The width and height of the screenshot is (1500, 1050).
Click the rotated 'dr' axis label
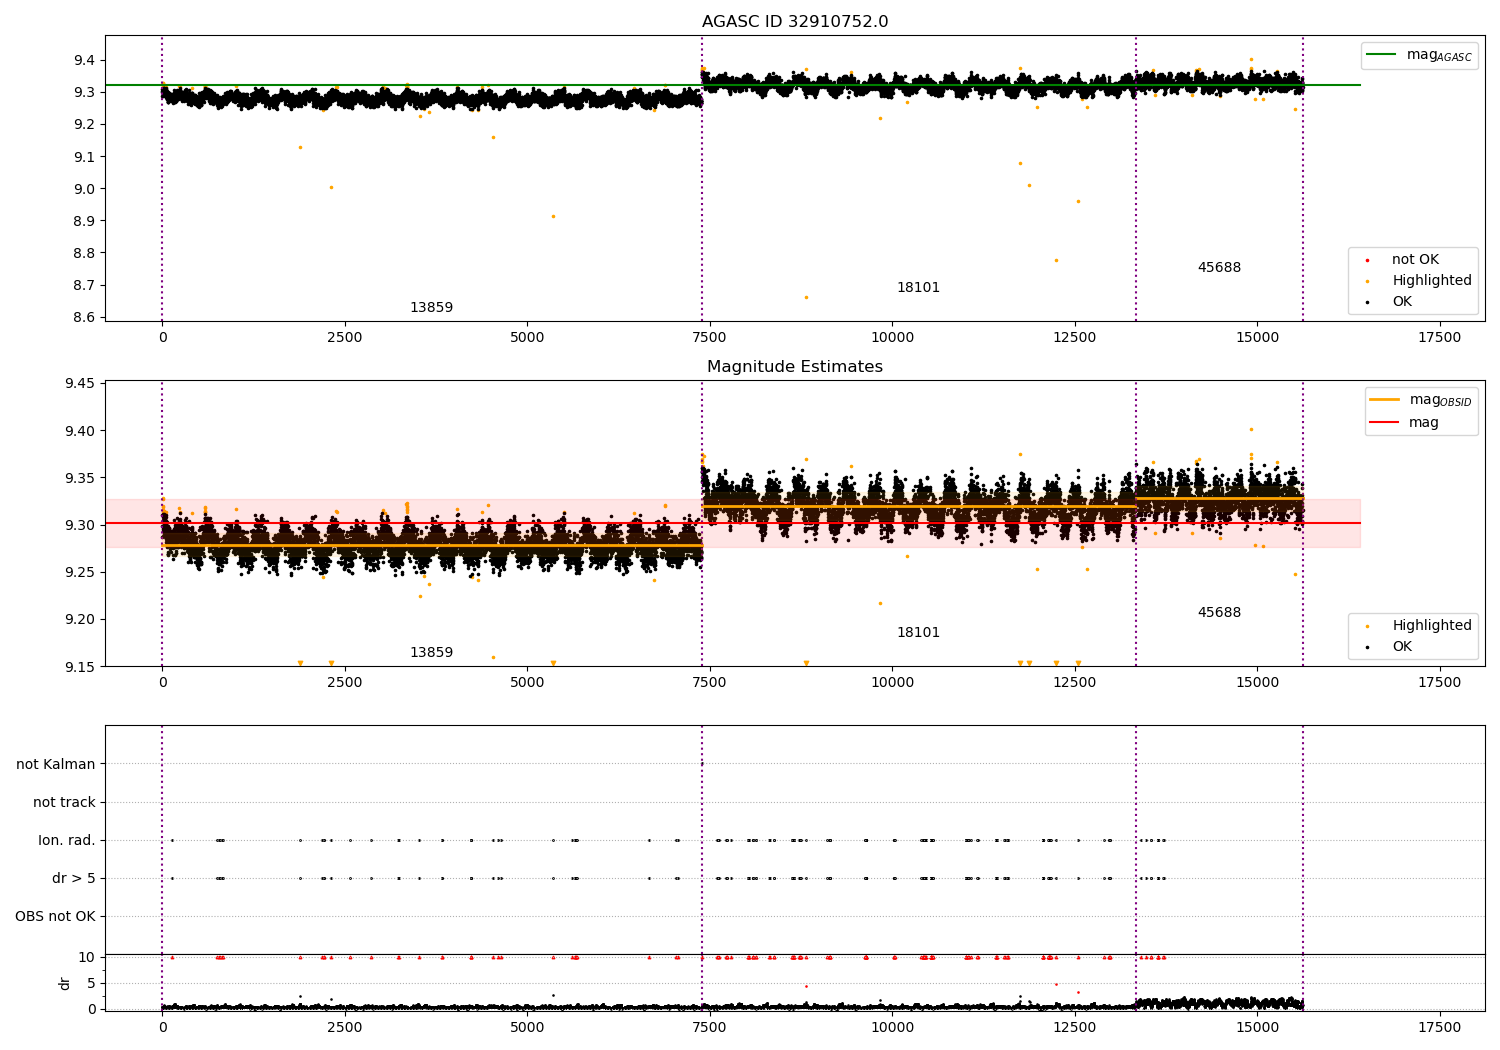[x=64, y=983]
